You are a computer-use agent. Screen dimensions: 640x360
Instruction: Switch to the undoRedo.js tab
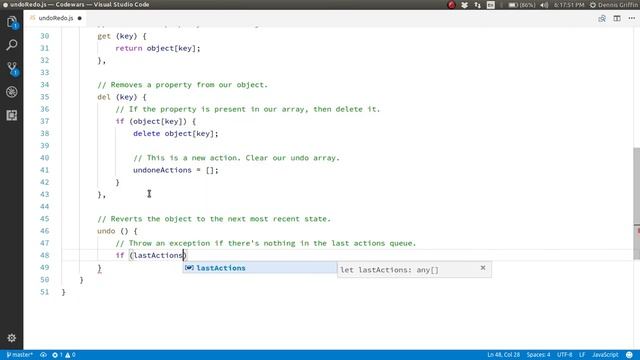pos(56,18)
